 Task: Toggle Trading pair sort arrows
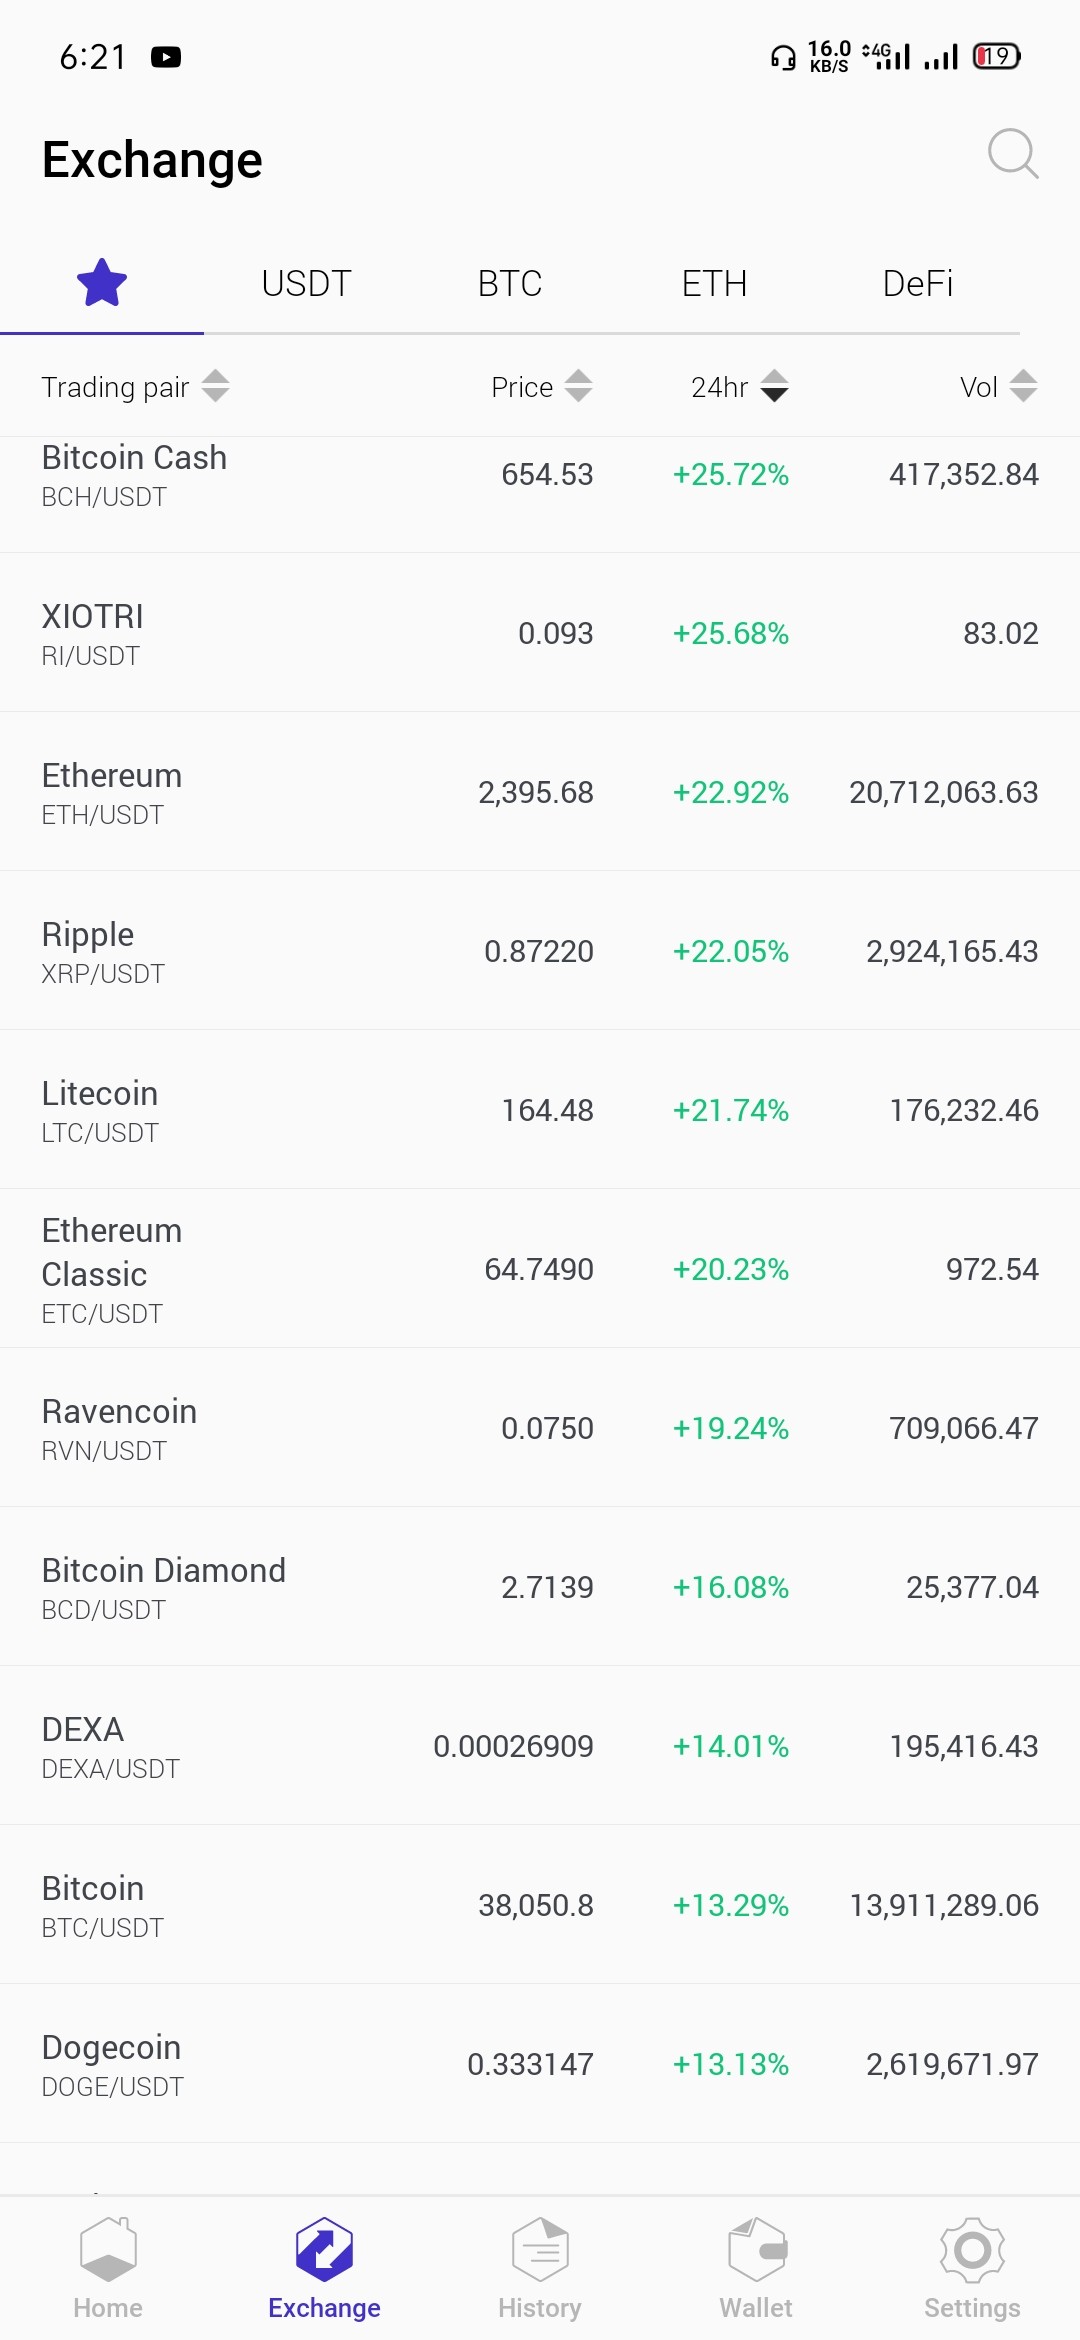[216, 386]
